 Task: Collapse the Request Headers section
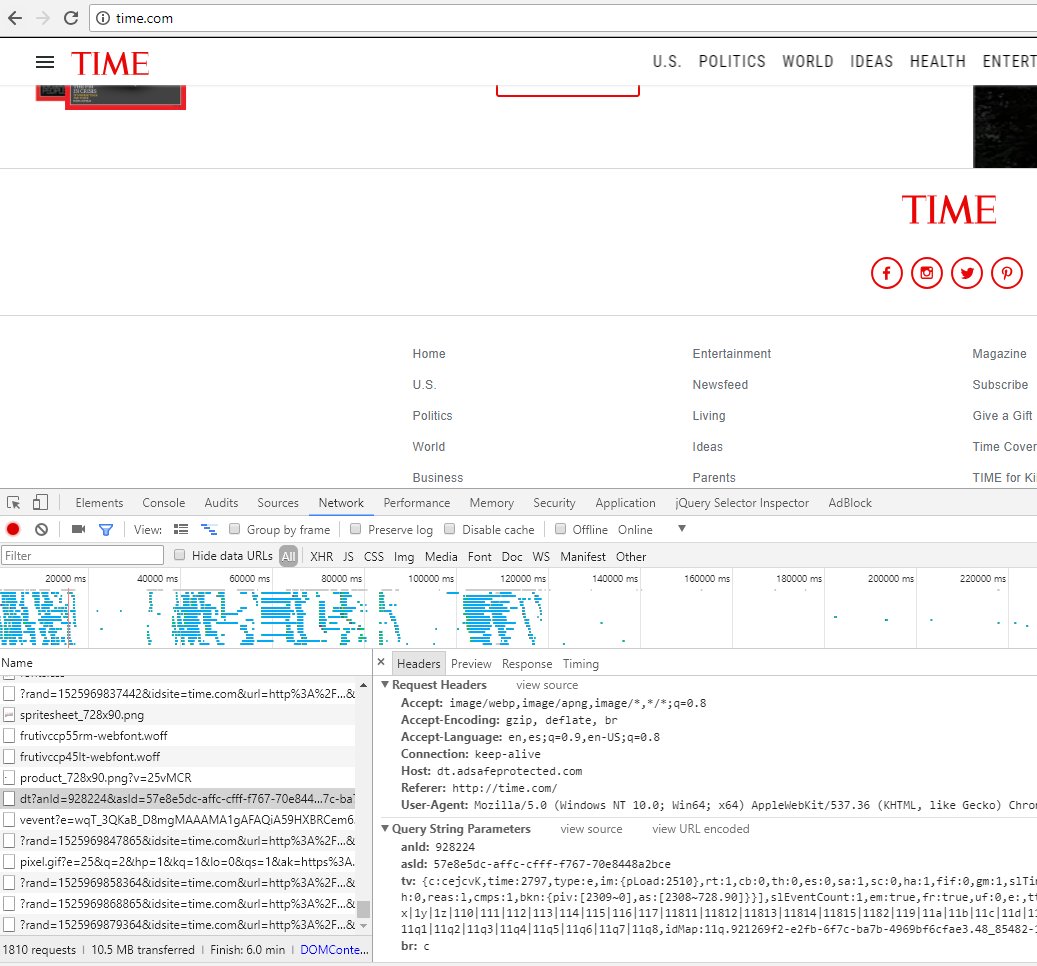[x=385, y=685]
